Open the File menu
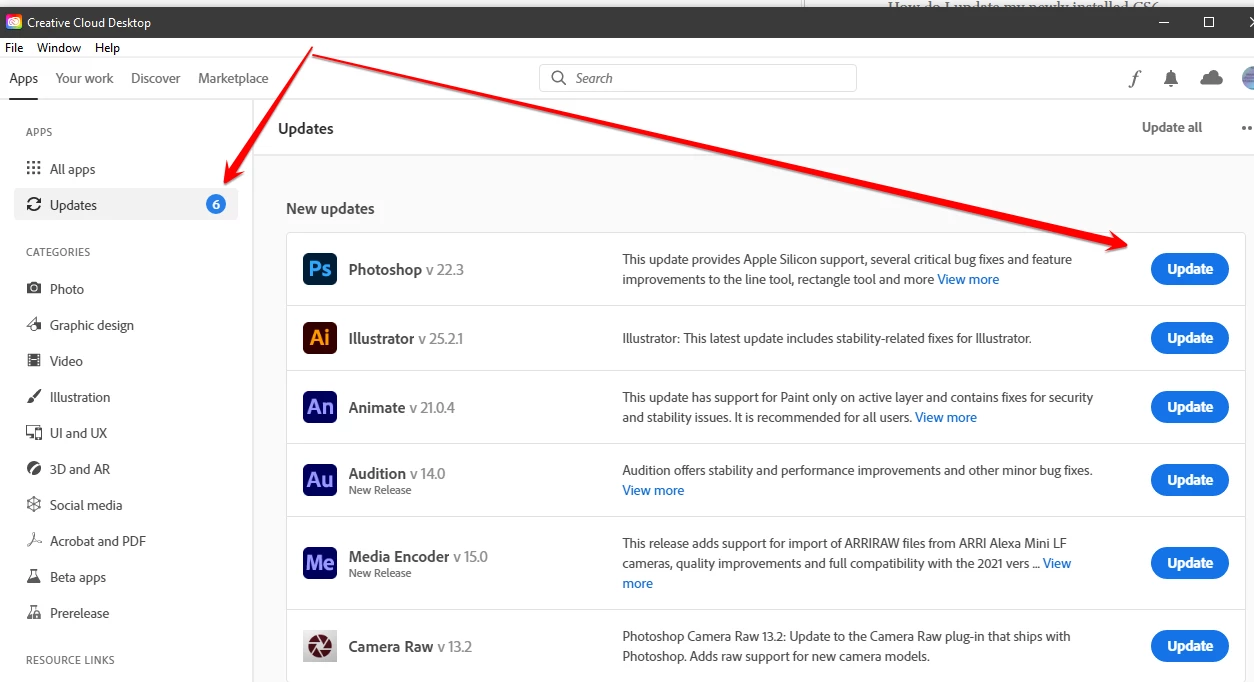The image size is (1254, 682). point(14,48)
